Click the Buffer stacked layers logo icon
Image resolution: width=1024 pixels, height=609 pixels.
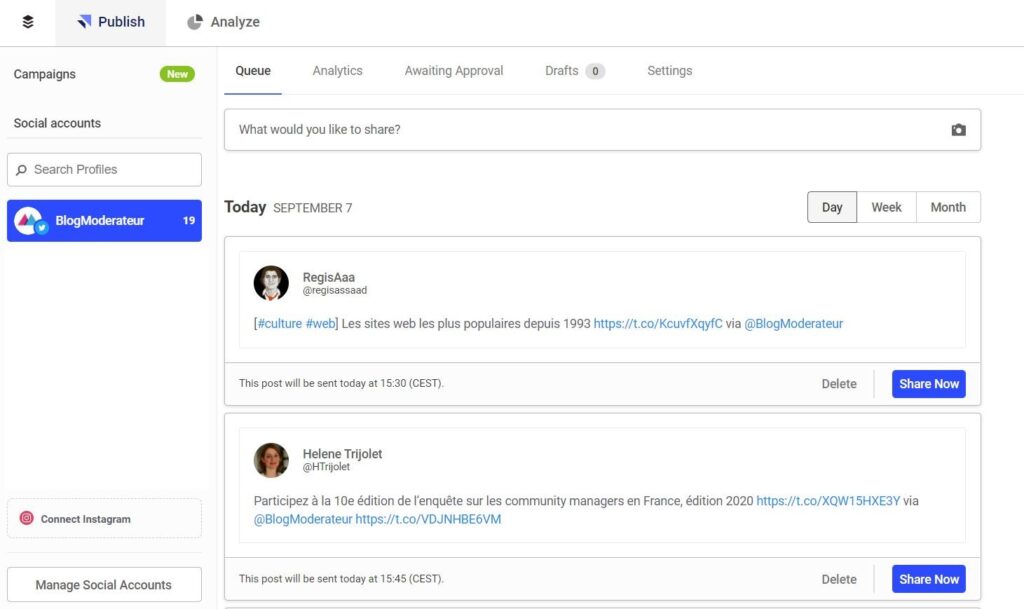point(28,22)
